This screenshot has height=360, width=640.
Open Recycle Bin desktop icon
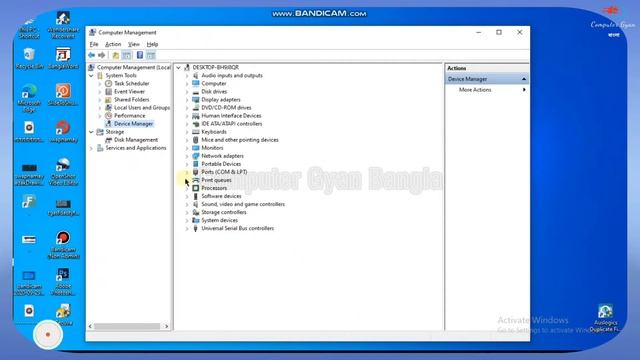click(x=29, y=58)
